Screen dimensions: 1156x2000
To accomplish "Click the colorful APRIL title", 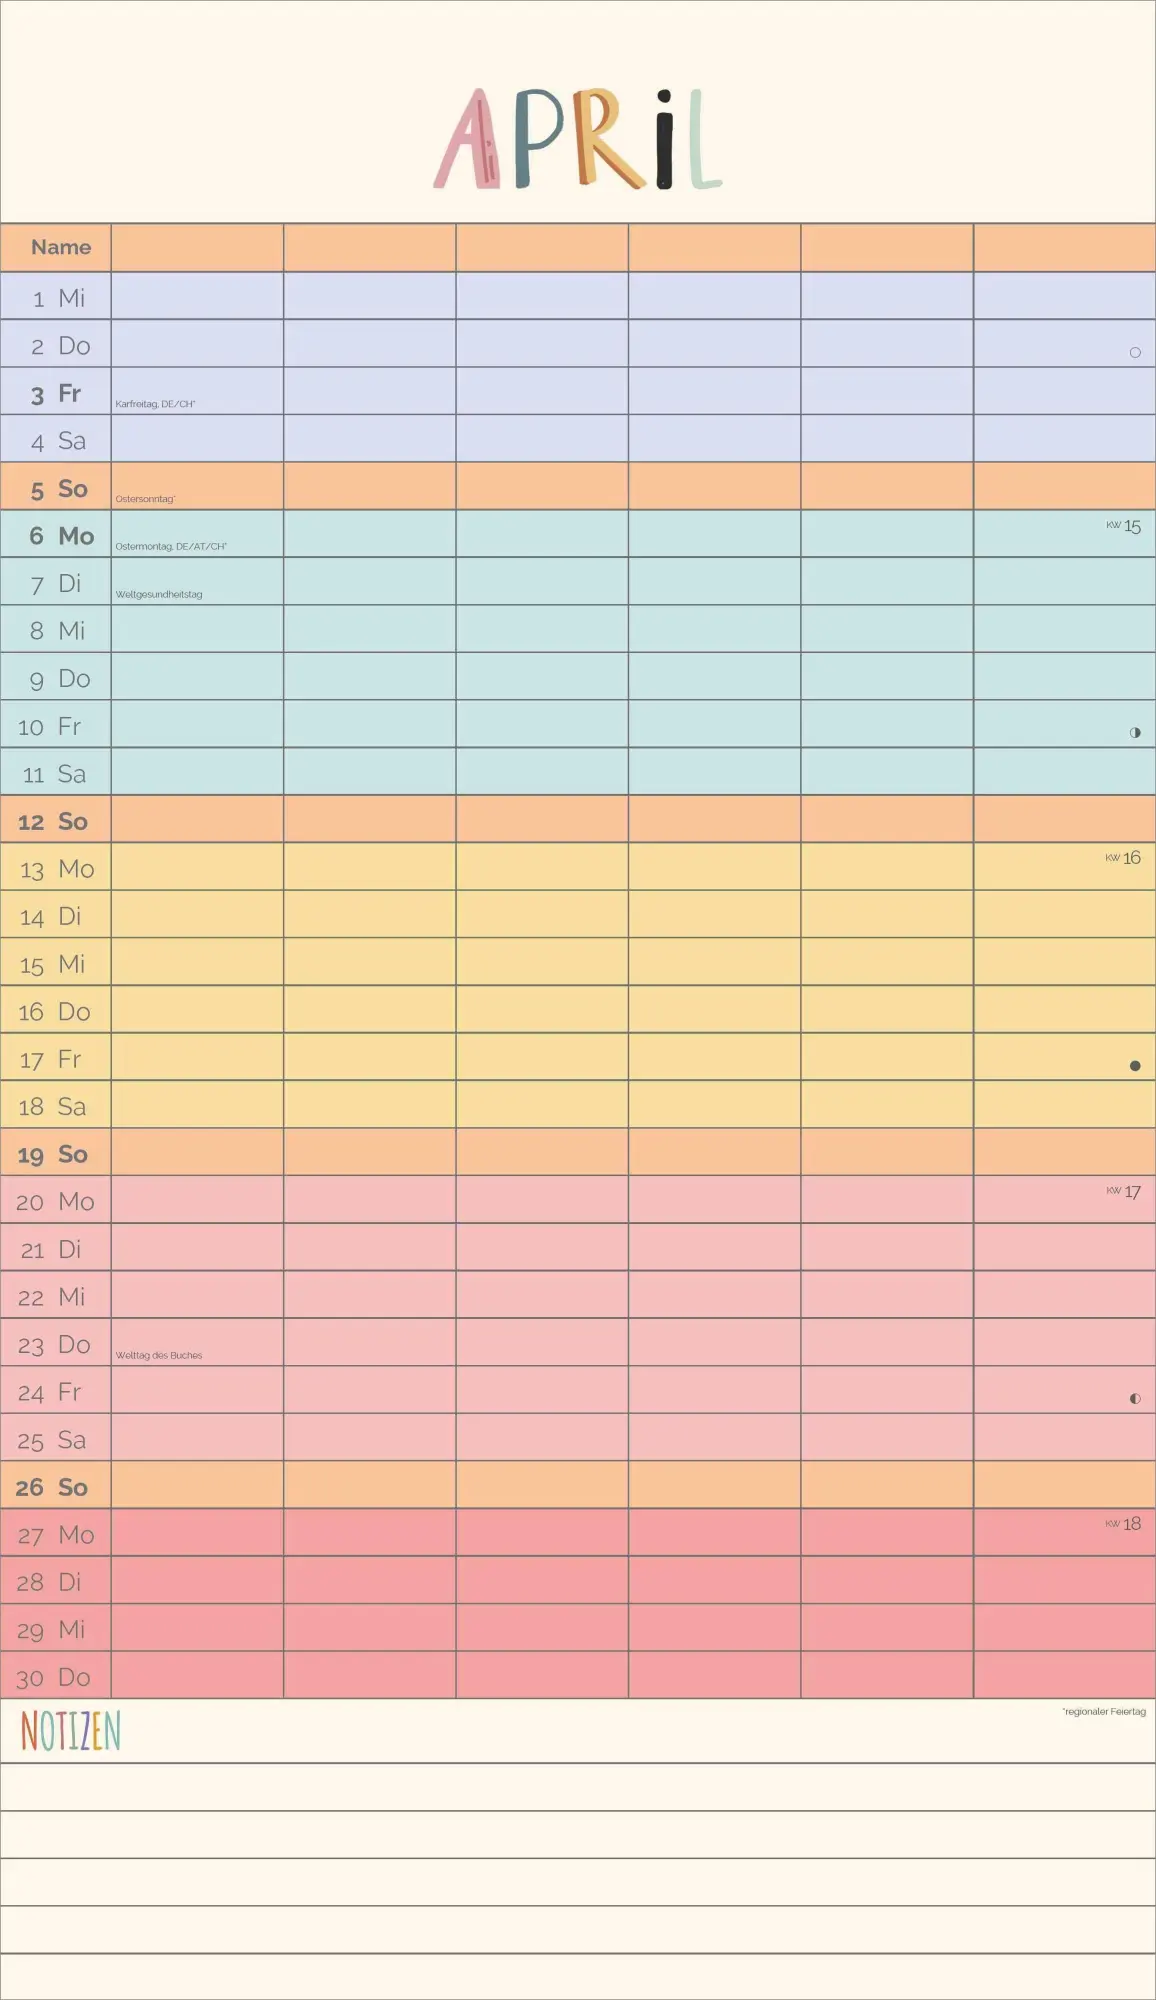I will coord(578,140).
